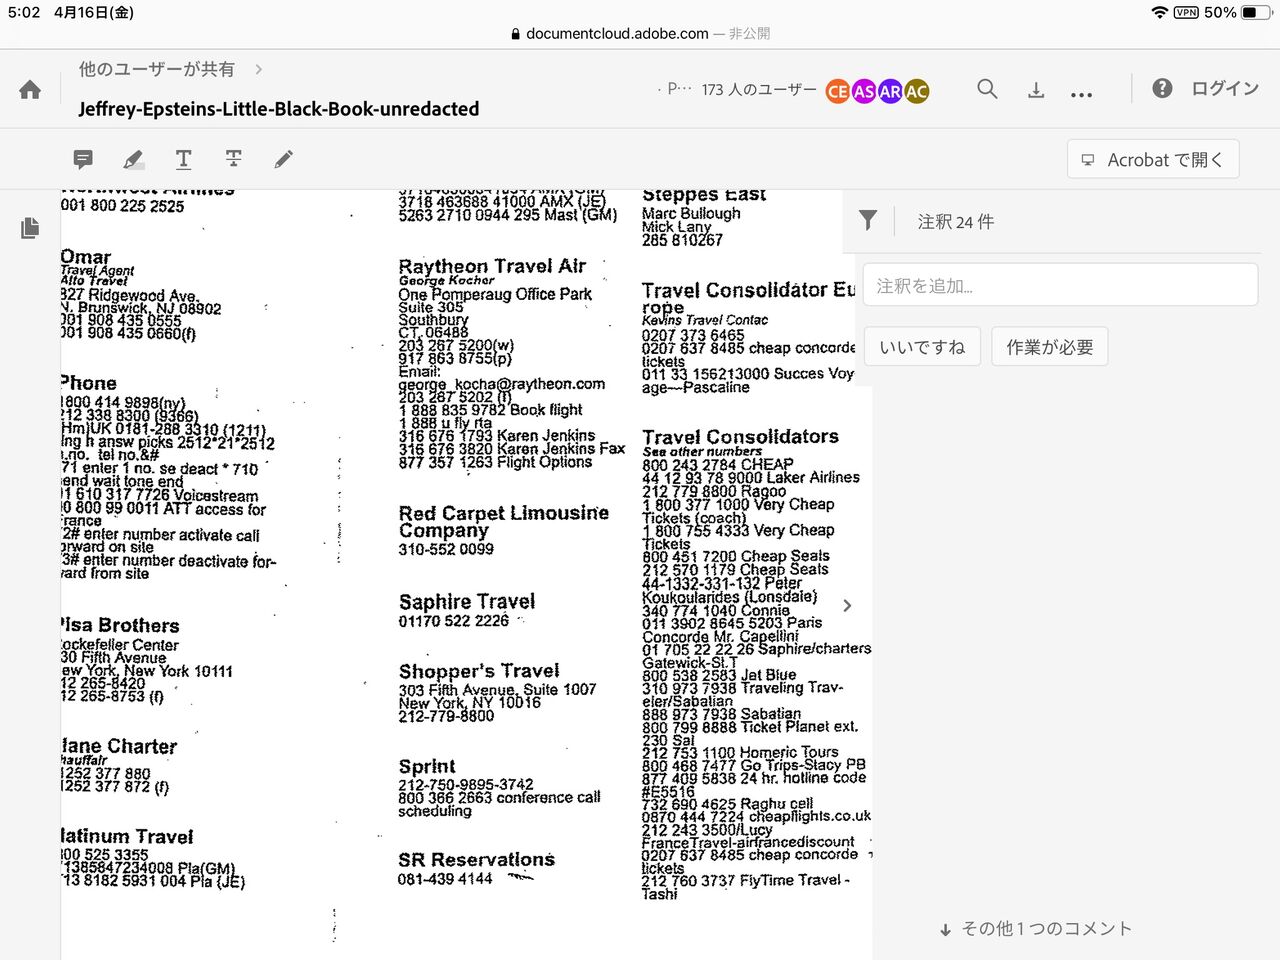Click the 注釈 24 件 count label
This screenshot has height=960, width=1280.
pos(956,222)
